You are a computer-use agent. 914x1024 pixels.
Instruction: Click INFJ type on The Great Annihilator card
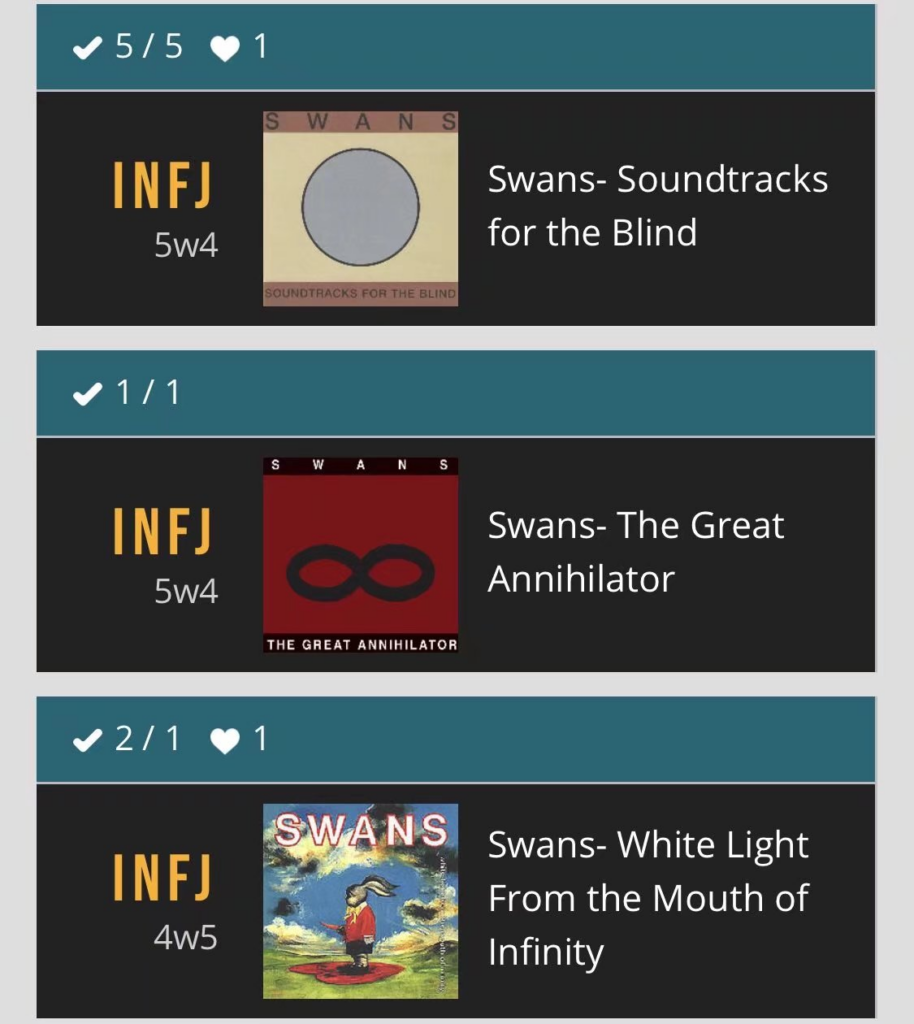tap(162, 531)
